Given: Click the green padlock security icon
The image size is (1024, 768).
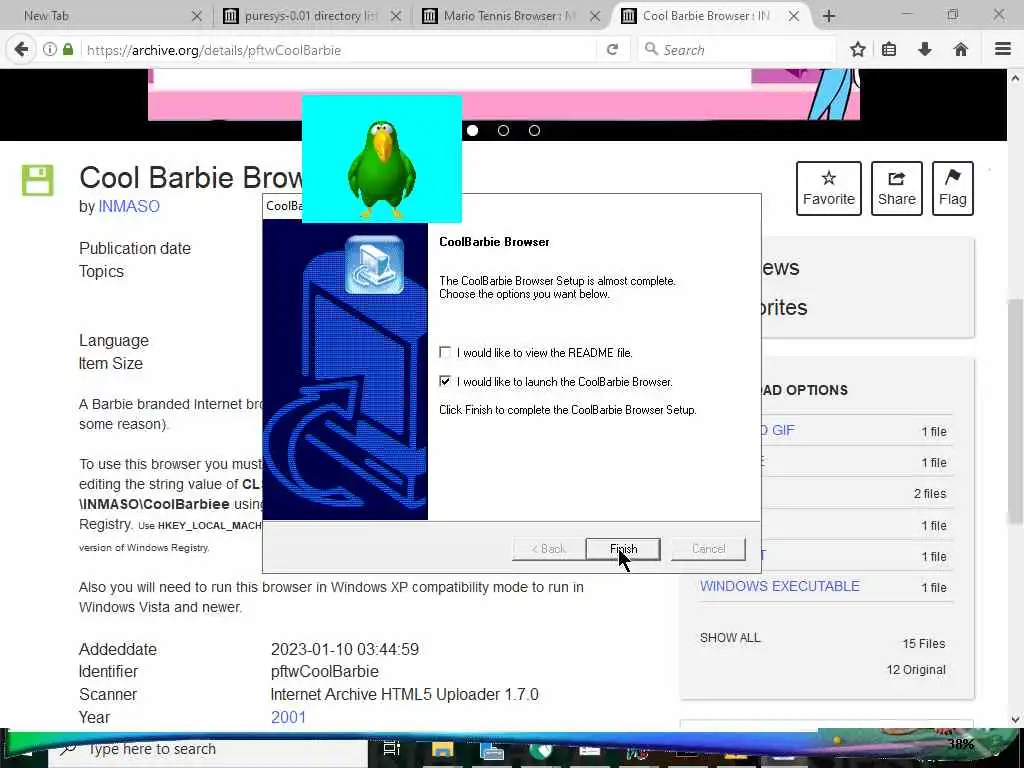Looking at the screenshot, I should (68, 50).
